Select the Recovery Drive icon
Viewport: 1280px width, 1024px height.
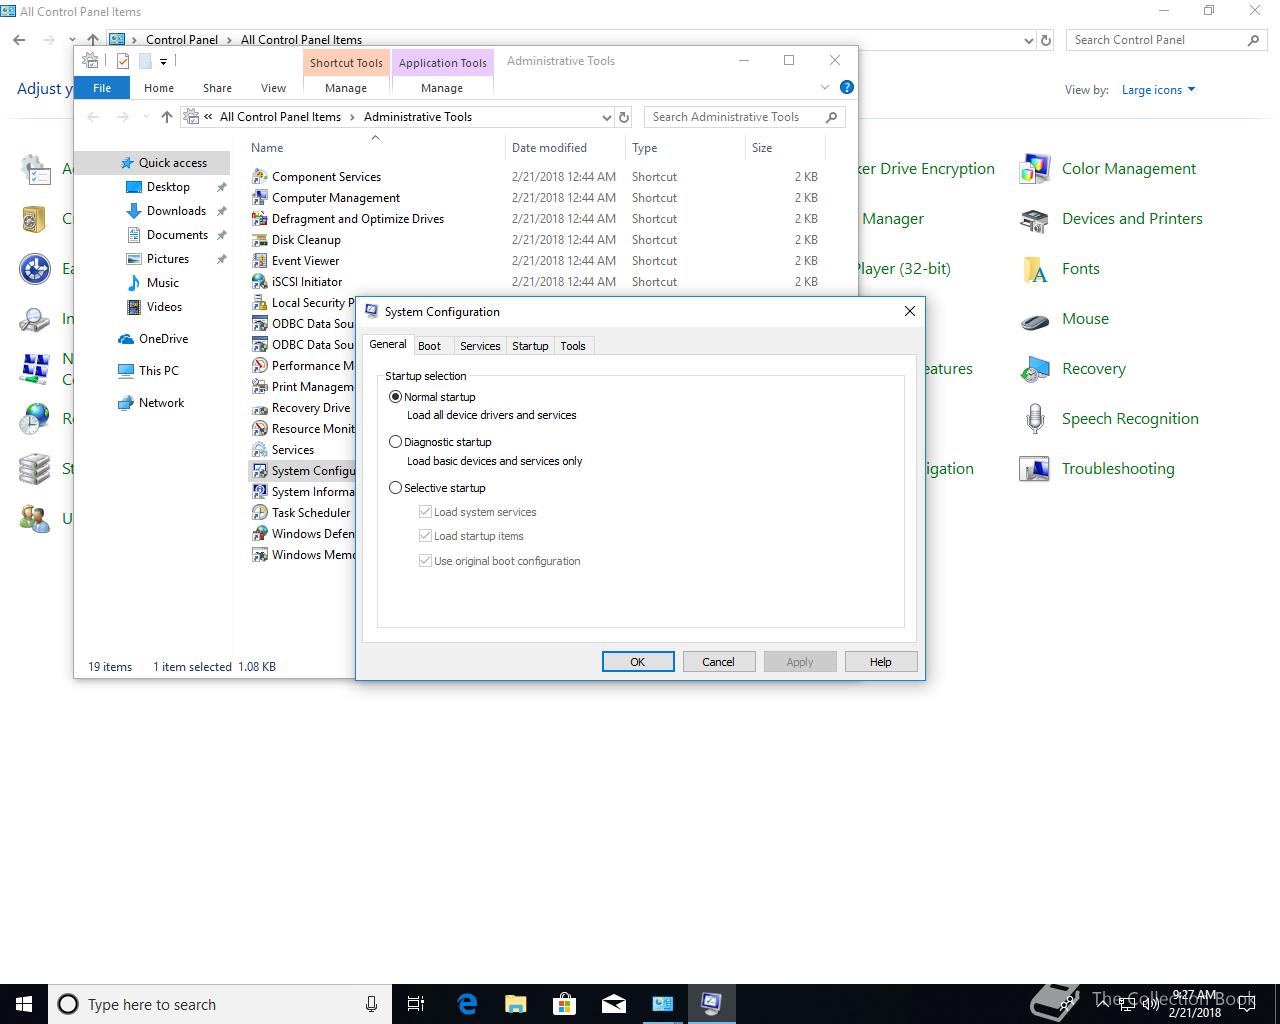coord(260,408)
